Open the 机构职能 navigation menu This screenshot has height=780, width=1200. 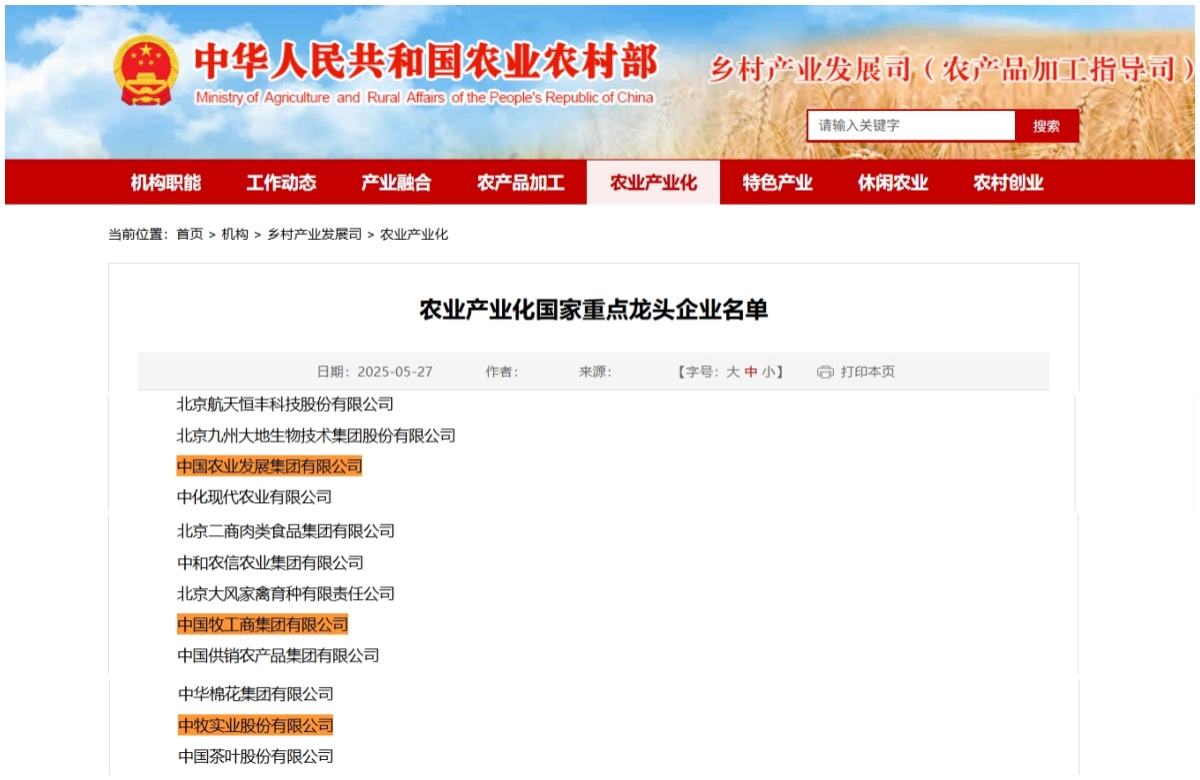click(x=166, y=183)
